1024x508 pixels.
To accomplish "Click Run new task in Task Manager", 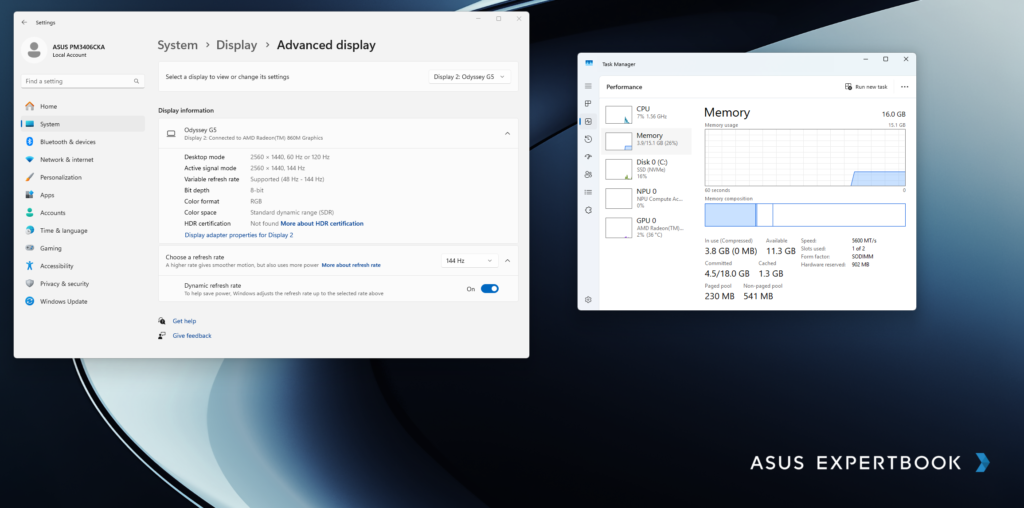I will 866,87.
